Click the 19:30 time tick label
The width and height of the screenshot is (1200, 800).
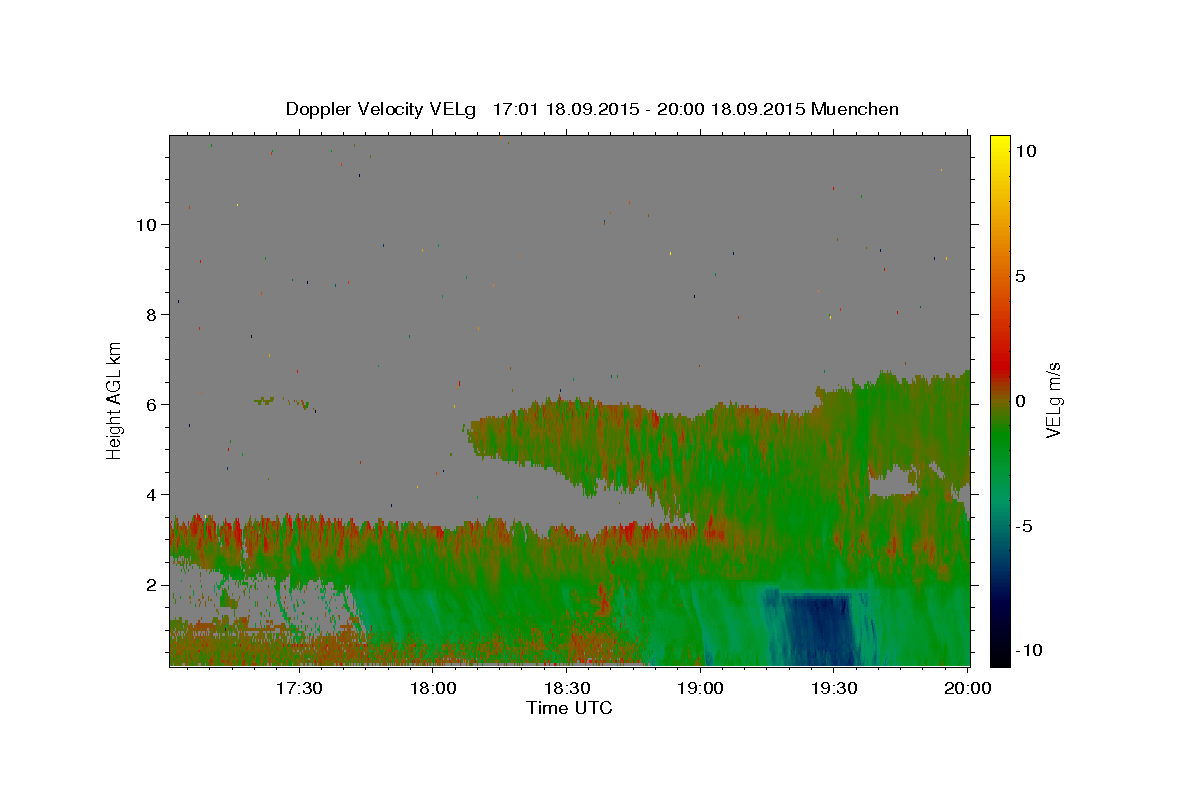[x=833, y=690]
